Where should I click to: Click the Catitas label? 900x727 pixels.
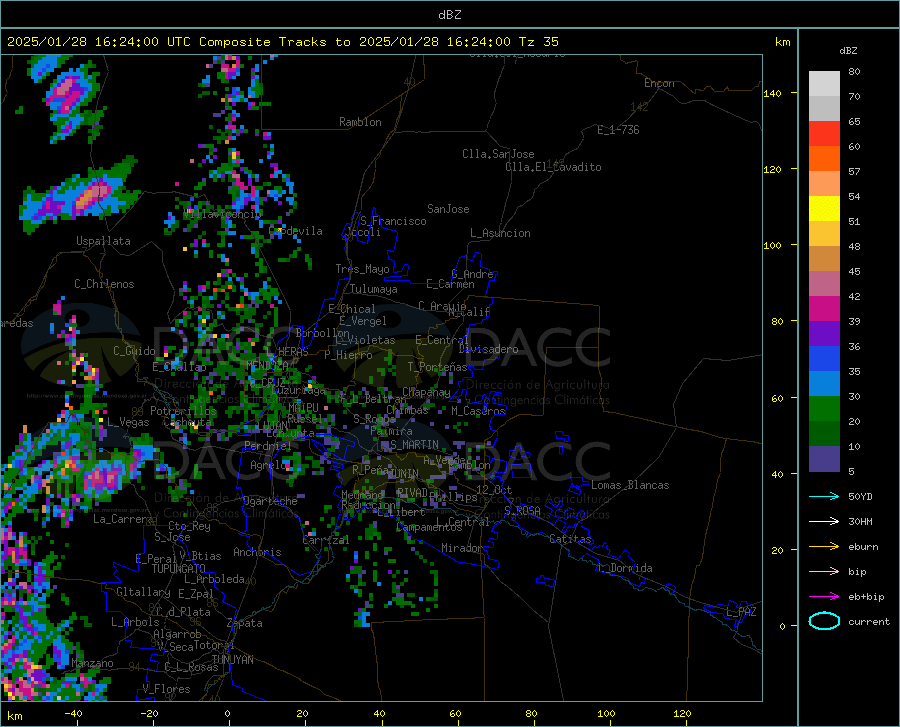click(x=571, y=539)
